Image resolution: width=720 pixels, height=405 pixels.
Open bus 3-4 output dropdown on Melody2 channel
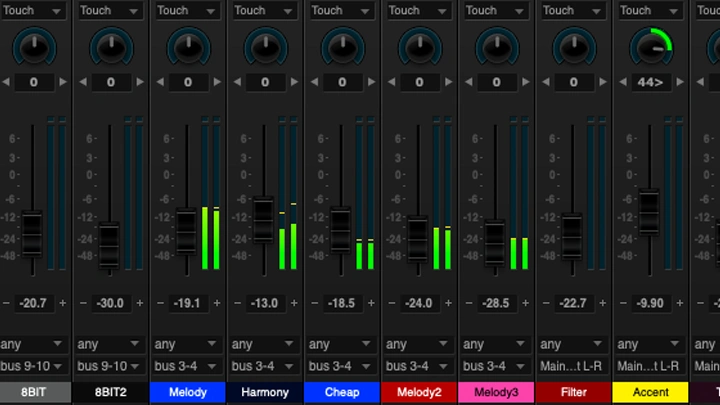click(x=418, y=366)
